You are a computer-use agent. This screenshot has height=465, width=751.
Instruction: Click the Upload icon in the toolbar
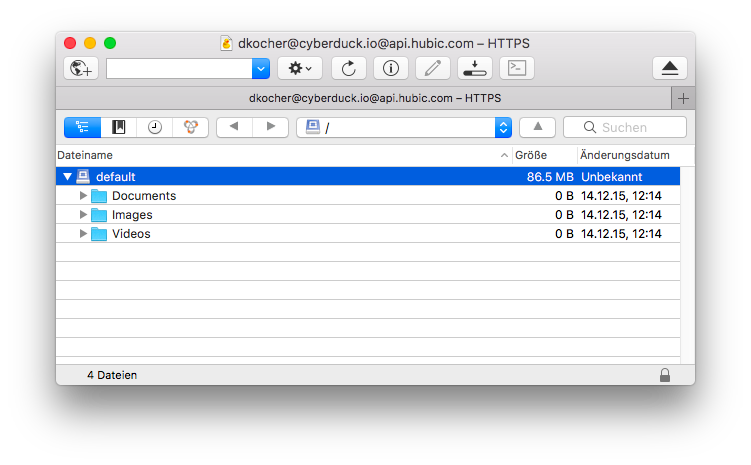coord(475,68)
